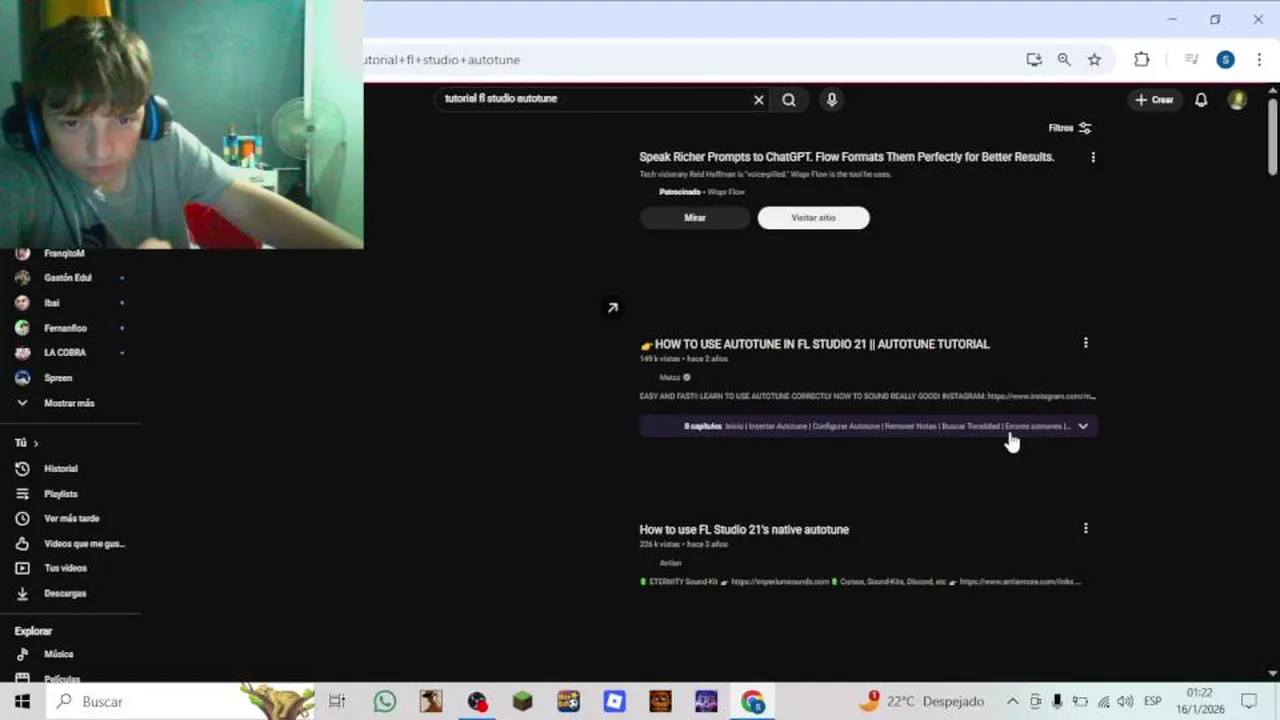
Task: Expand the 8 capítulos chapters dropdown
Action: [1083, 426]
